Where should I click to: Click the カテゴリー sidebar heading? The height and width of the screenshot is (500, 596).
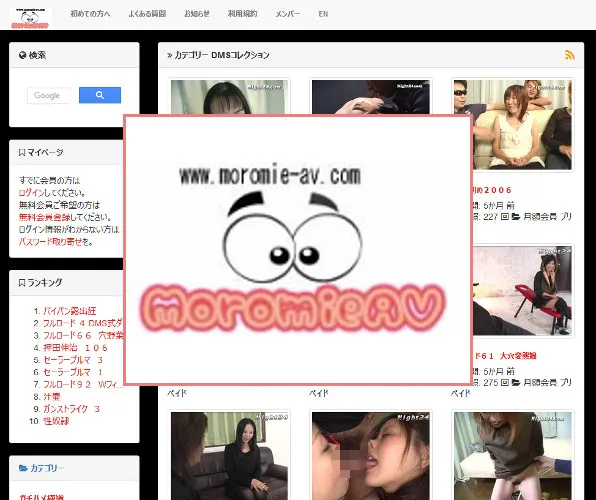tap(47, 468)
